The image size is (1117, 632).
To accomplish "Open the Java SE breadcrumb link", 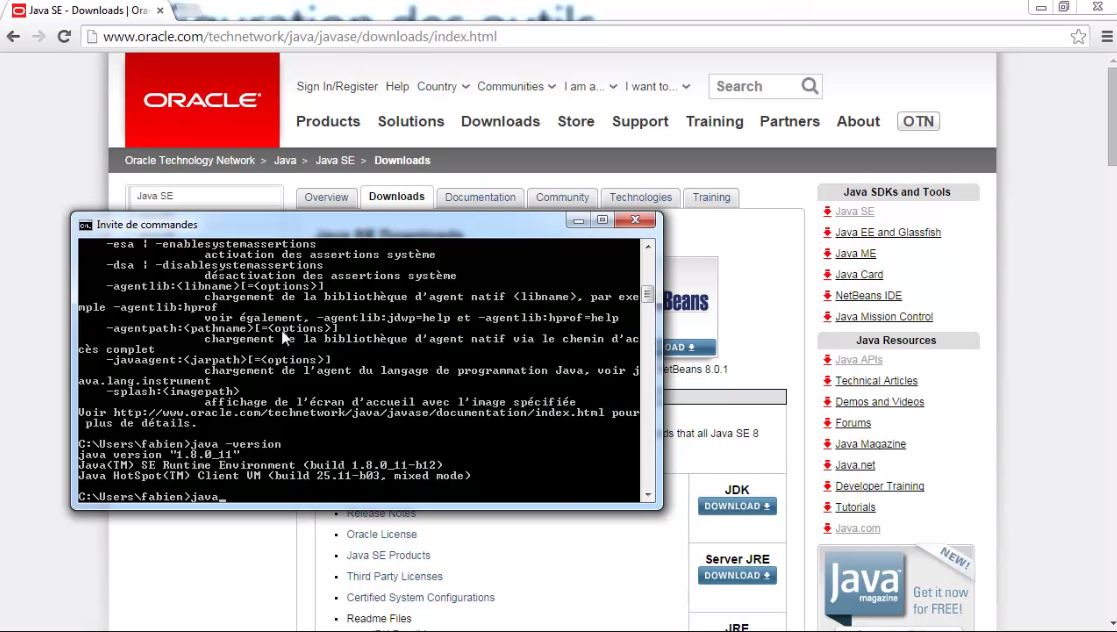I will pyautogui.click(x=335, y=160).
